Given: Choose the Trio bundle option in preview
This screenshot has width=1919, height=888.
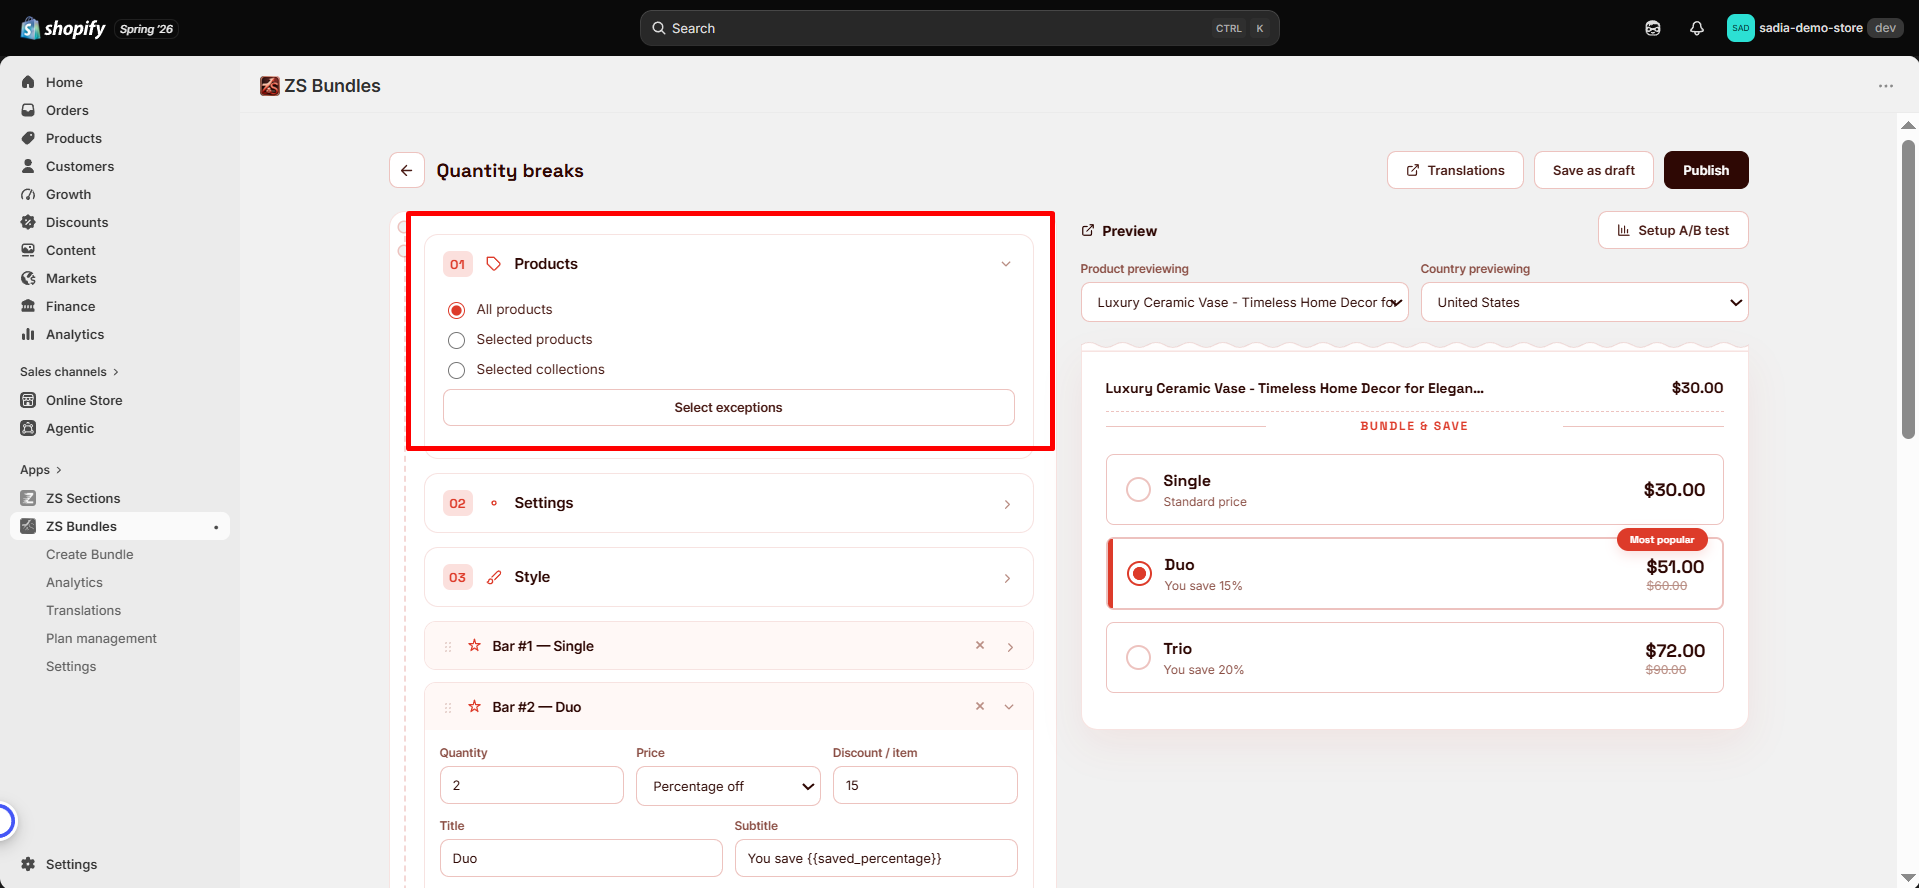Looking at the screenshot, I should (x=1414, y=658).
